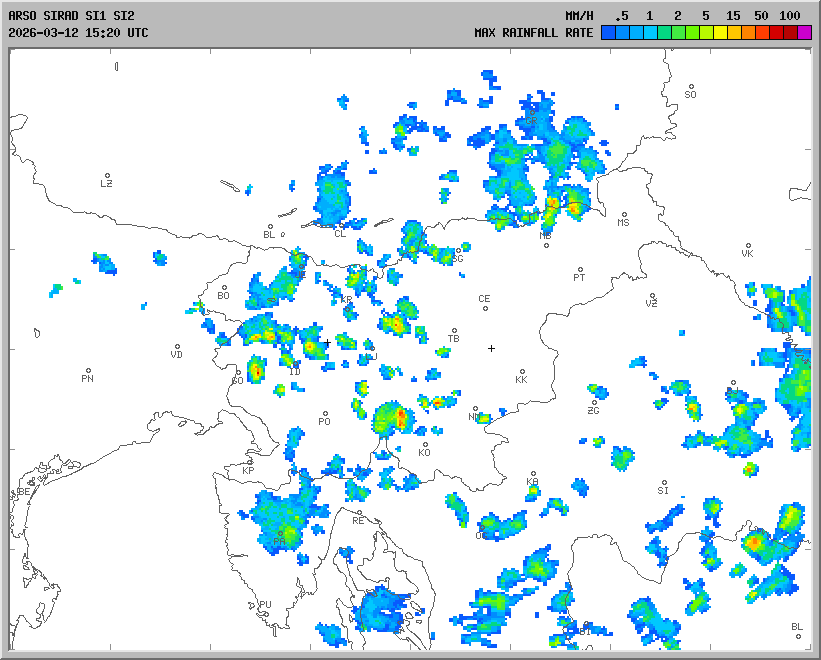This screenshot has width=821, height=660.
Task: Click the 100 value on legend scale
Action: pos(790,16)
